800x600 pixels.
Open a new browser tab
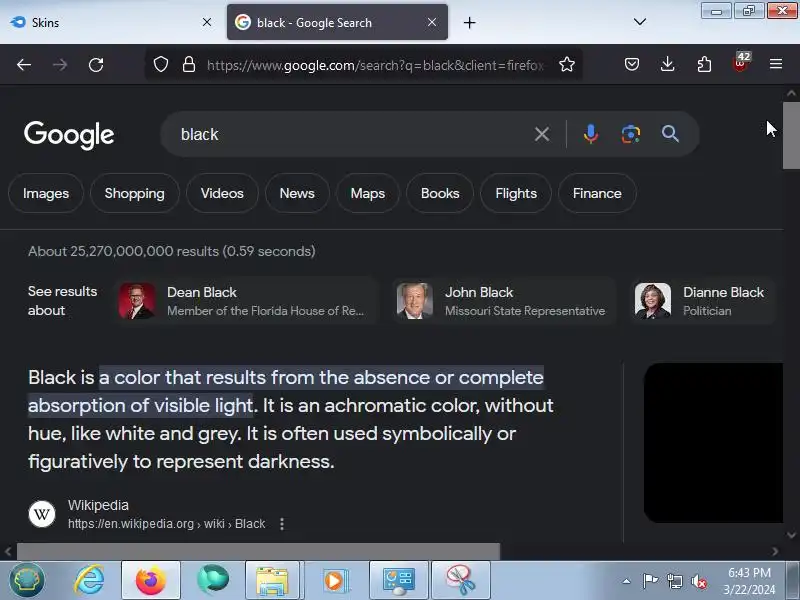point(469,22)
